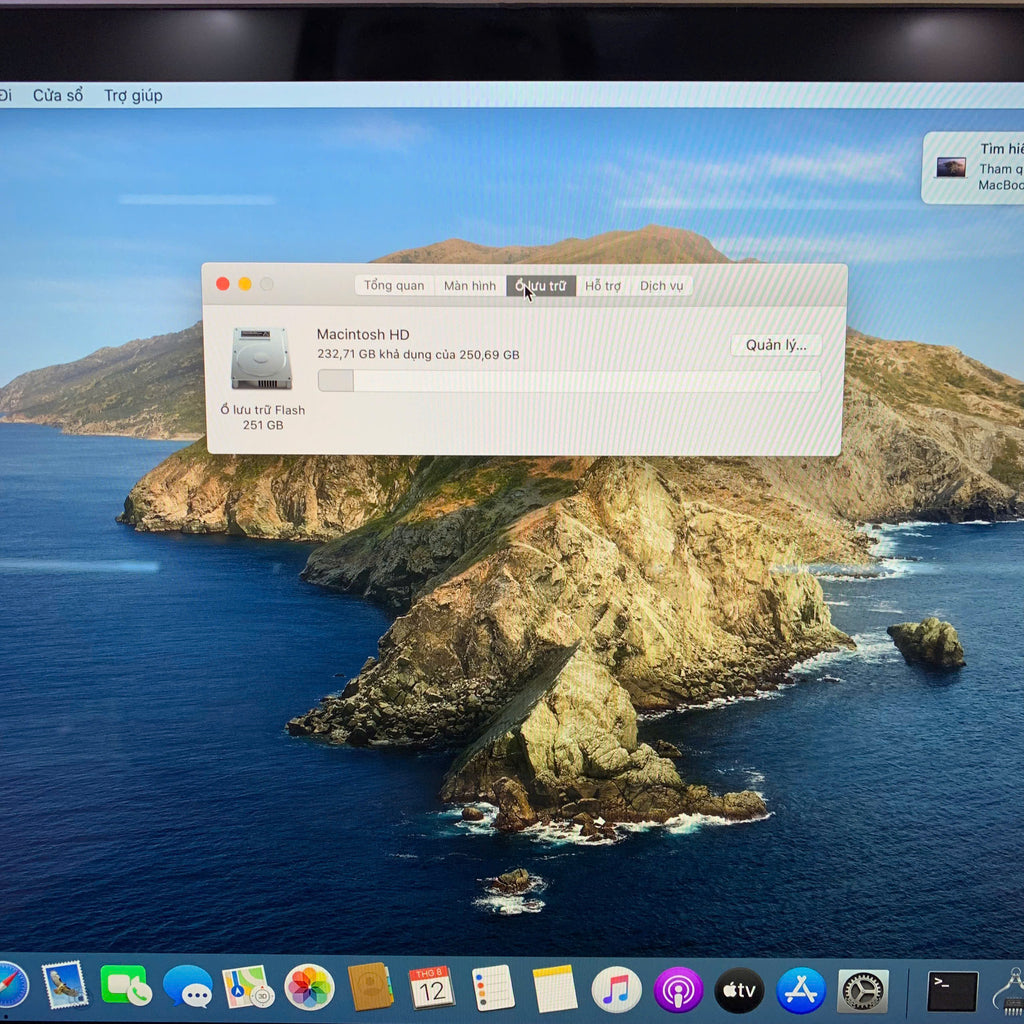Switch to the Hỗ trợ tab
The height and width of the screenshot is (1024, 1024).
pyautogui.click(x=603, y=285)
